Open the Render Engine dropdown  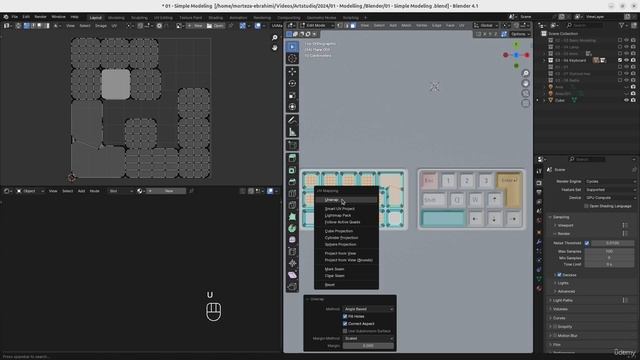pyautogui.click(x=610, y=181)
